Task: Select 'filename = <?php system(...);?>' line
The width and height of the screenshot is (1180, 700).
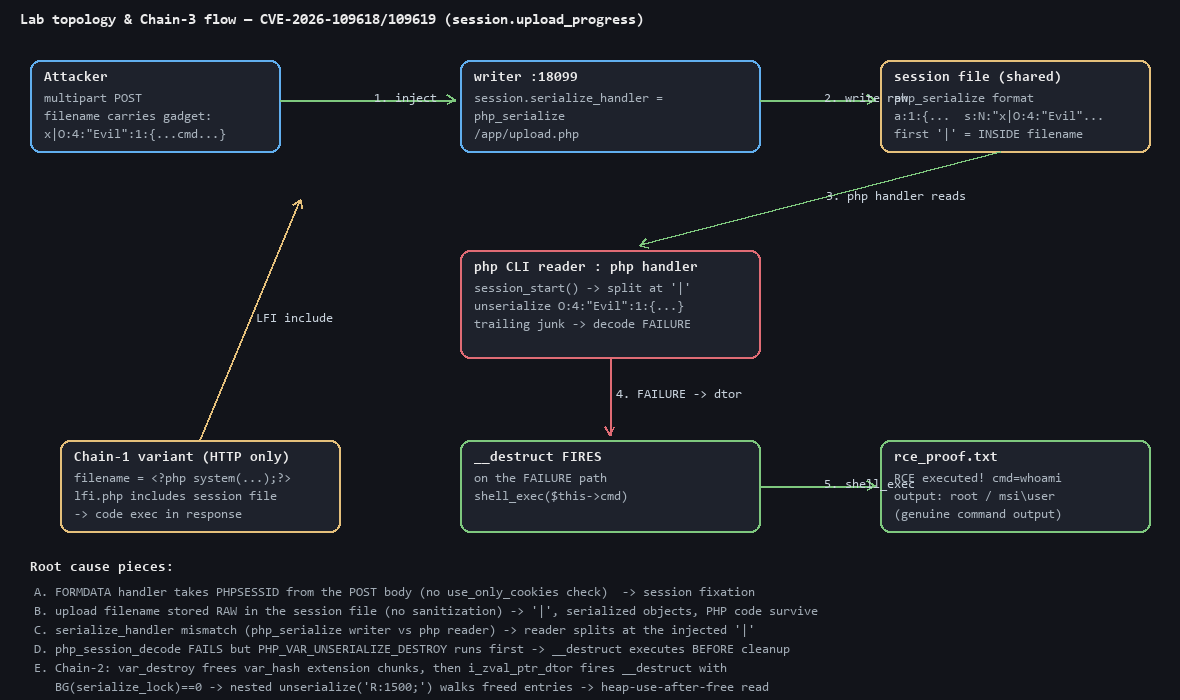Action: [x=182, y=478]
